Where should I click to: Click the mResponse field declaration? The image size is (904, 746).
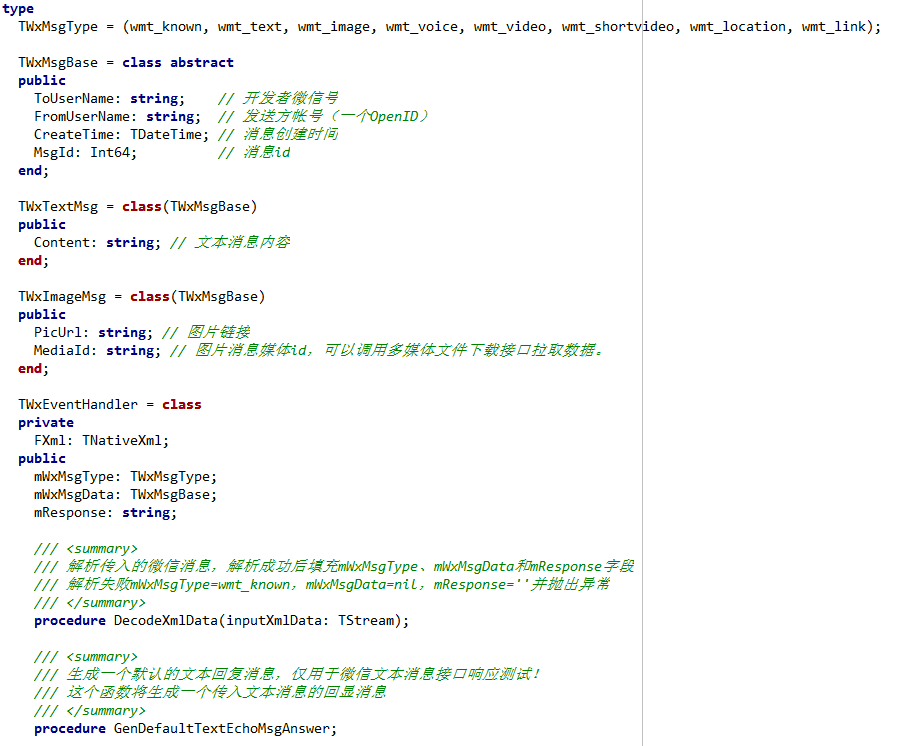coord(105,513)
